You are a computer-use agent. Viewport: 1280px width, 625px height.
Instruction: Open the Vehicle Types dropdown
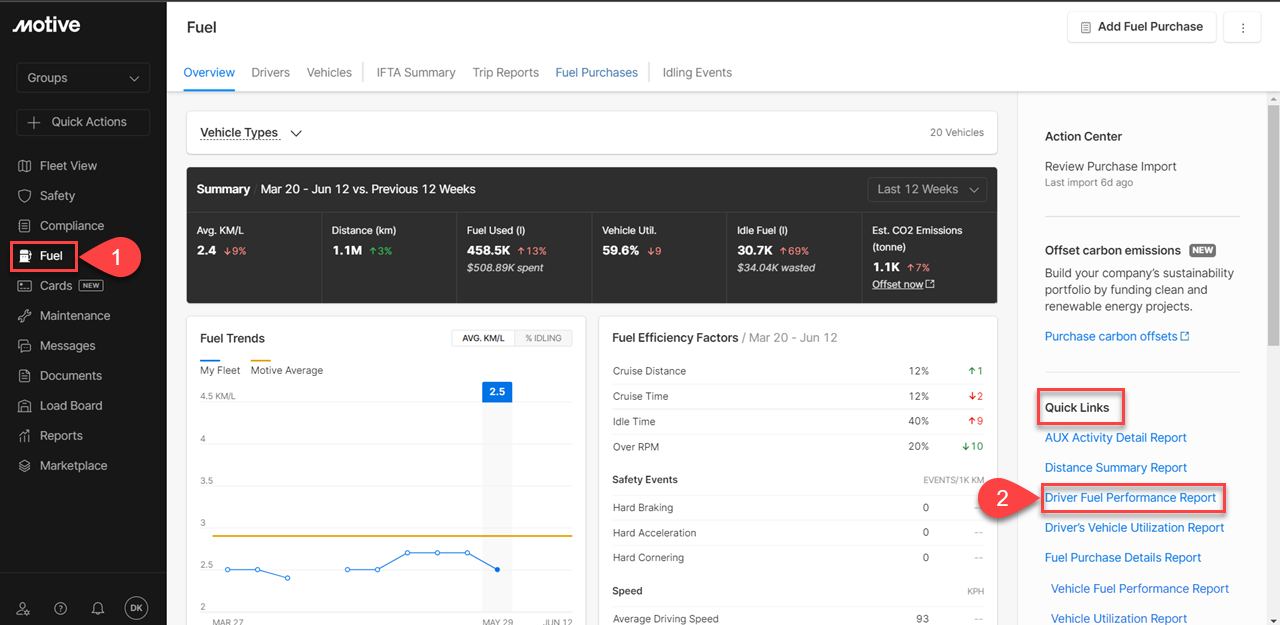coord(251,133)
